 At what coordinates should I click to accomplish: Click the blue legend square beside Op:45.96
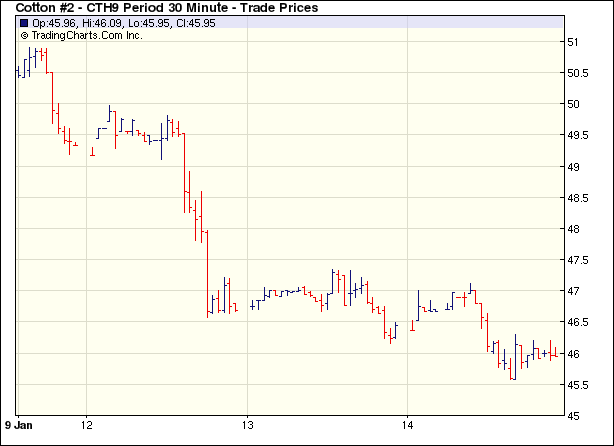pyautogui.click(x=24, y=23)
